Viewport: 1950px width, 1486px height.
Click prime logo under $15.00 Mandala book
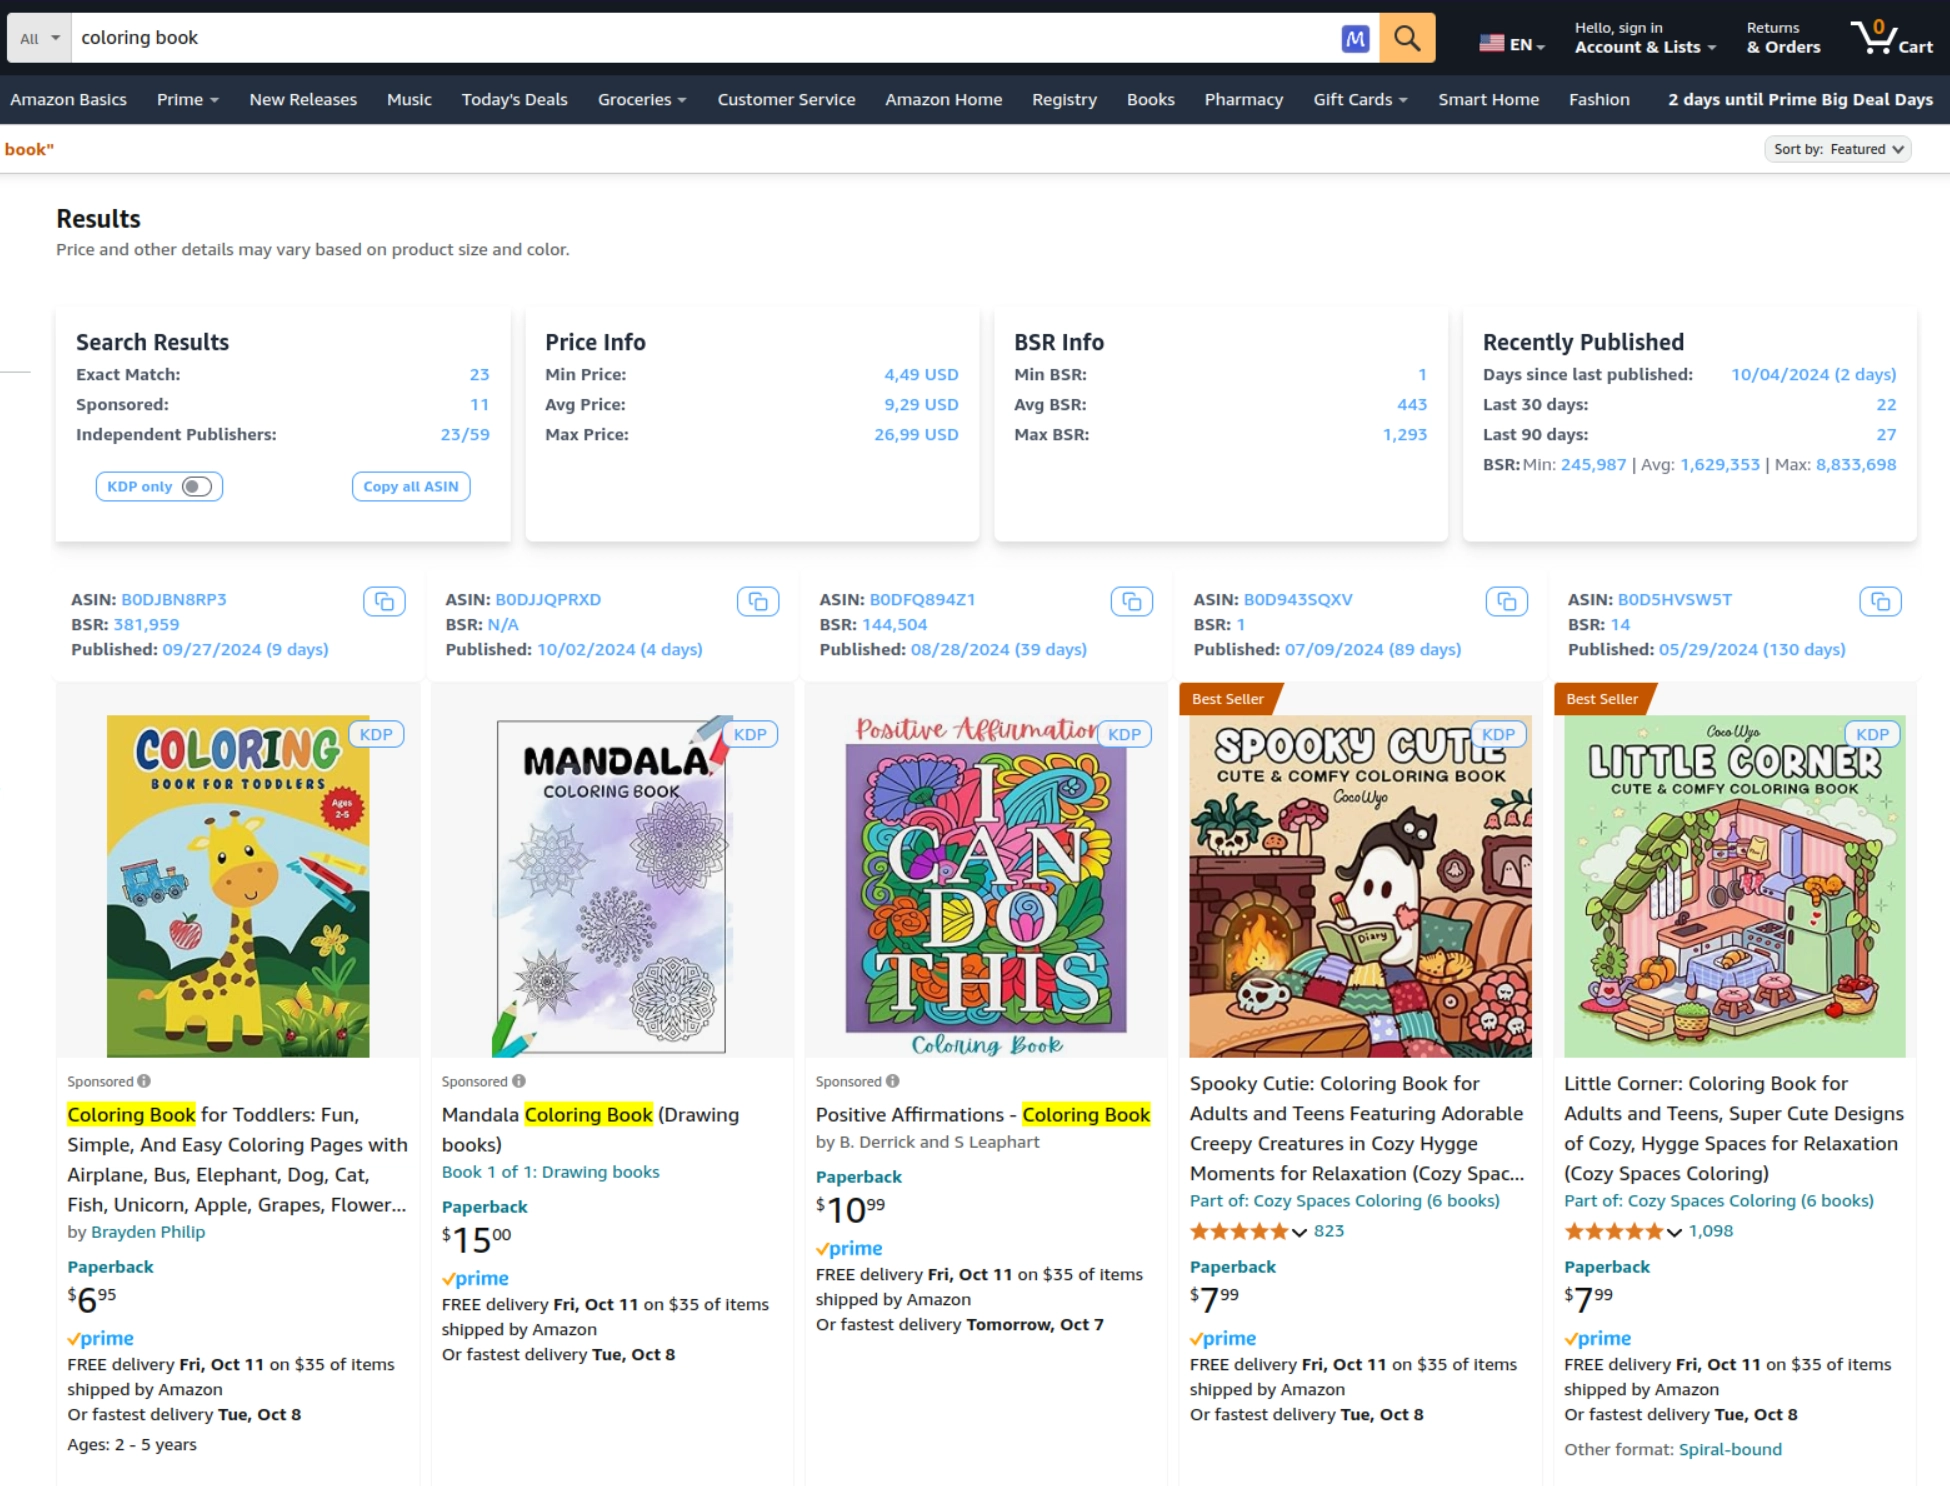(475, 1278)
